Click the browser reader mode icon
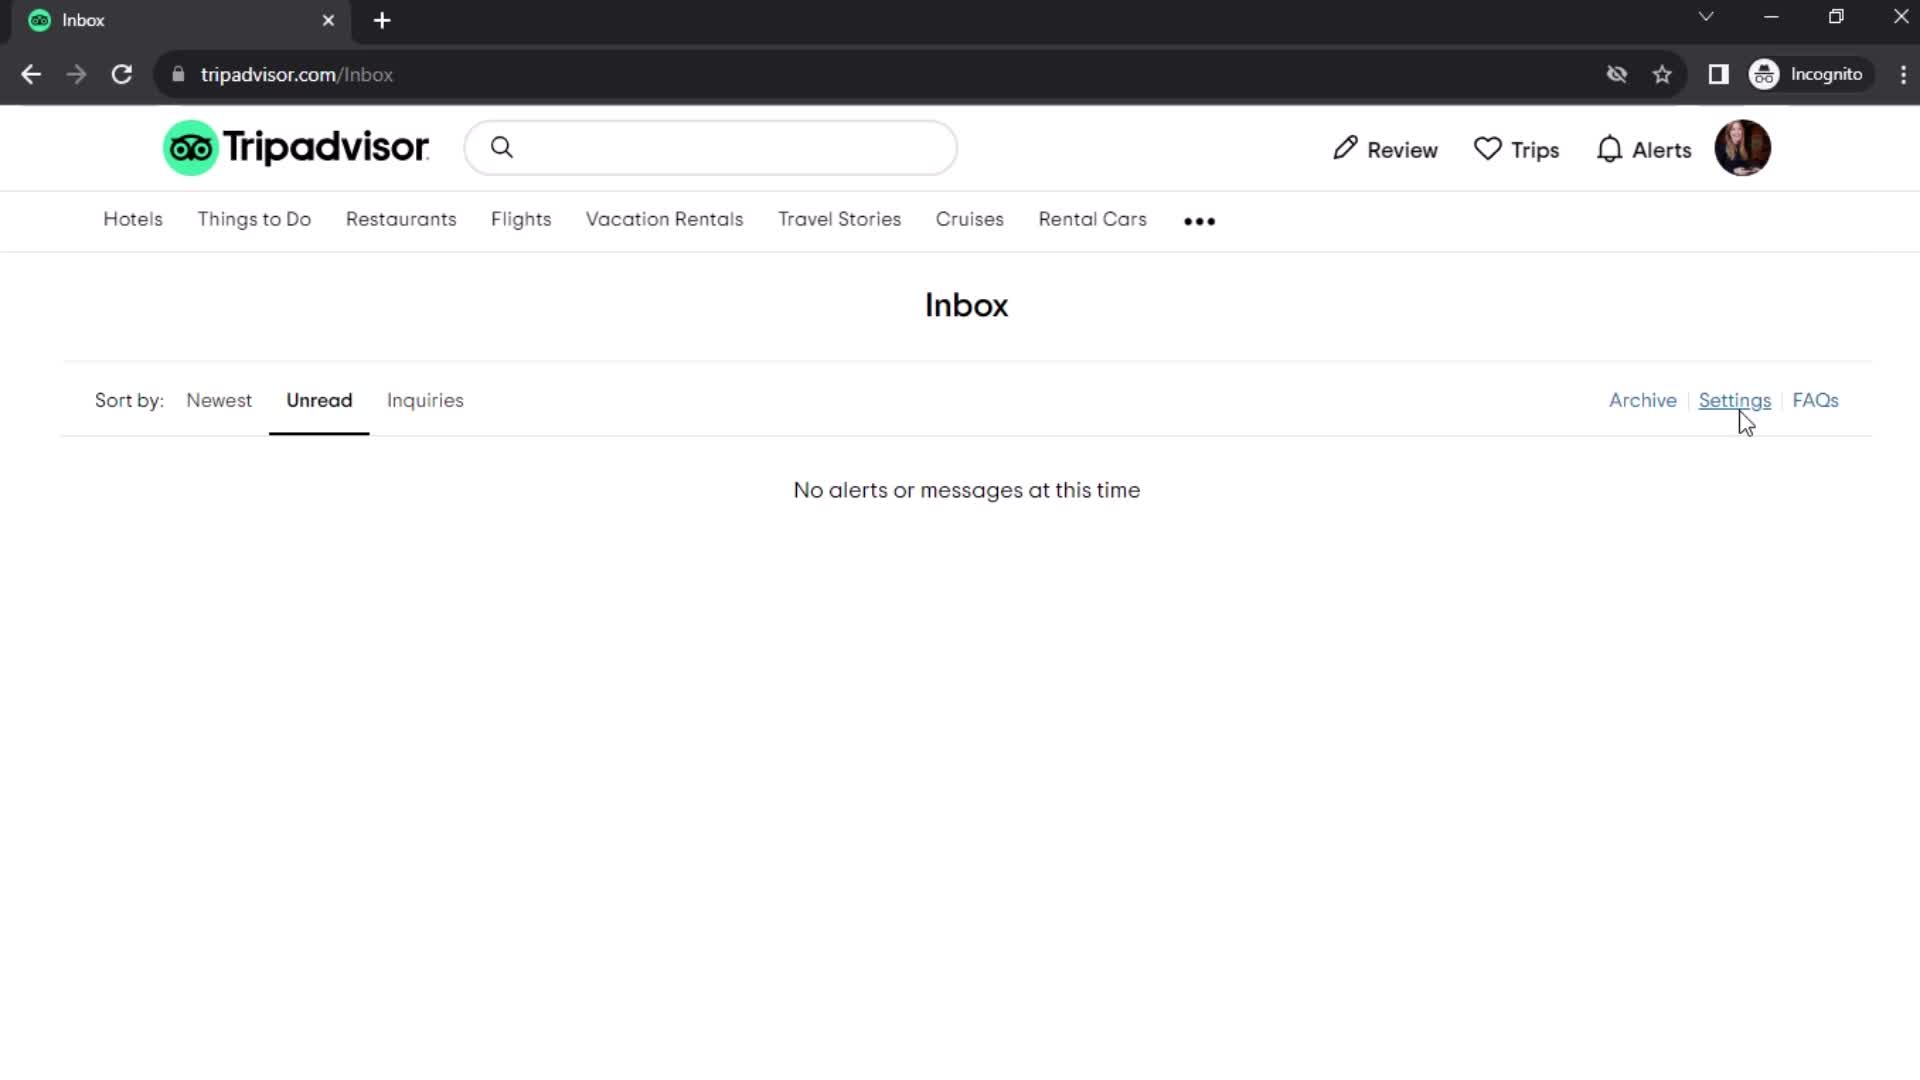The width and height of the screenshot is (1920, 1080). point(1720,74)
